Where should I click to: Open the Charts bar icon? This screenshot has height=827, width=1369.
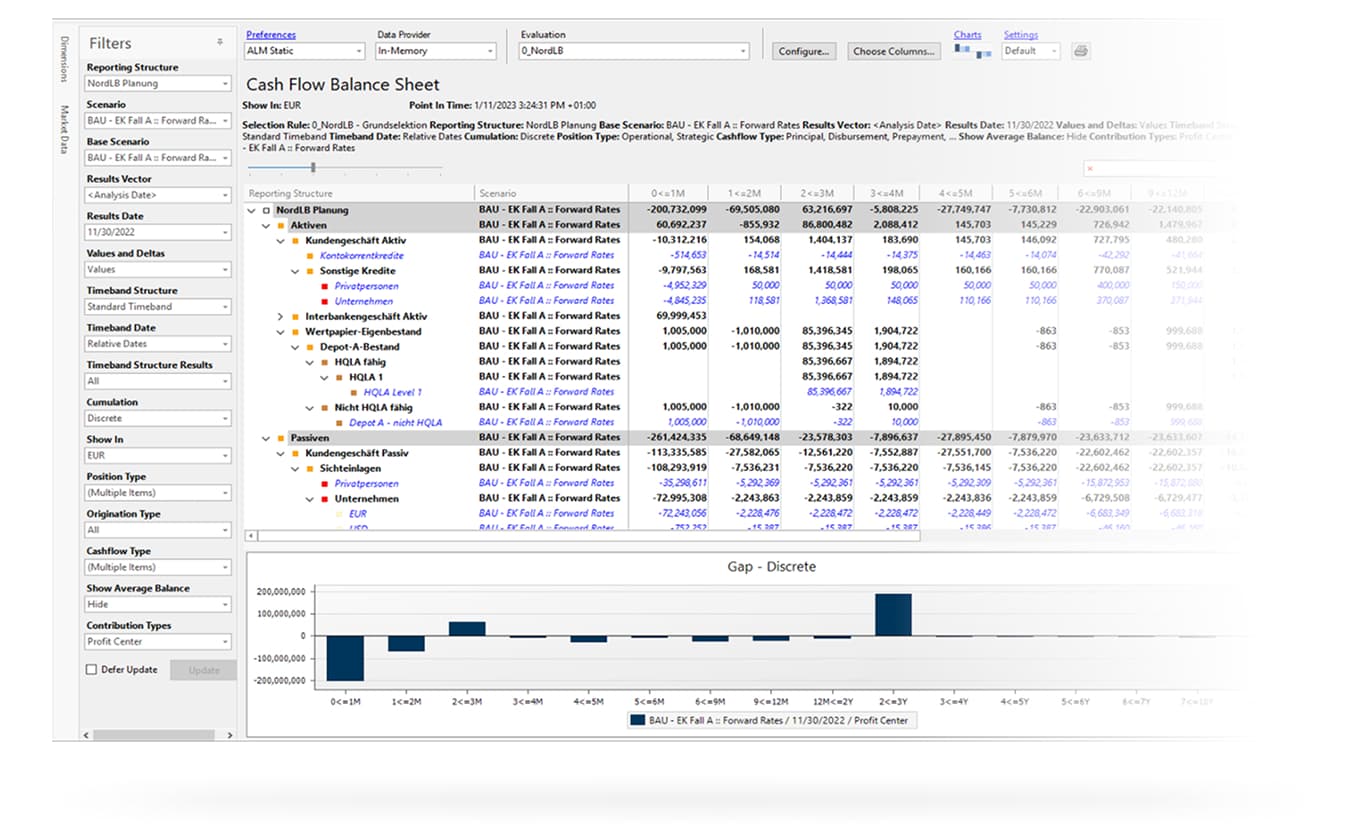pyautogui.click(x=972, y=51)
